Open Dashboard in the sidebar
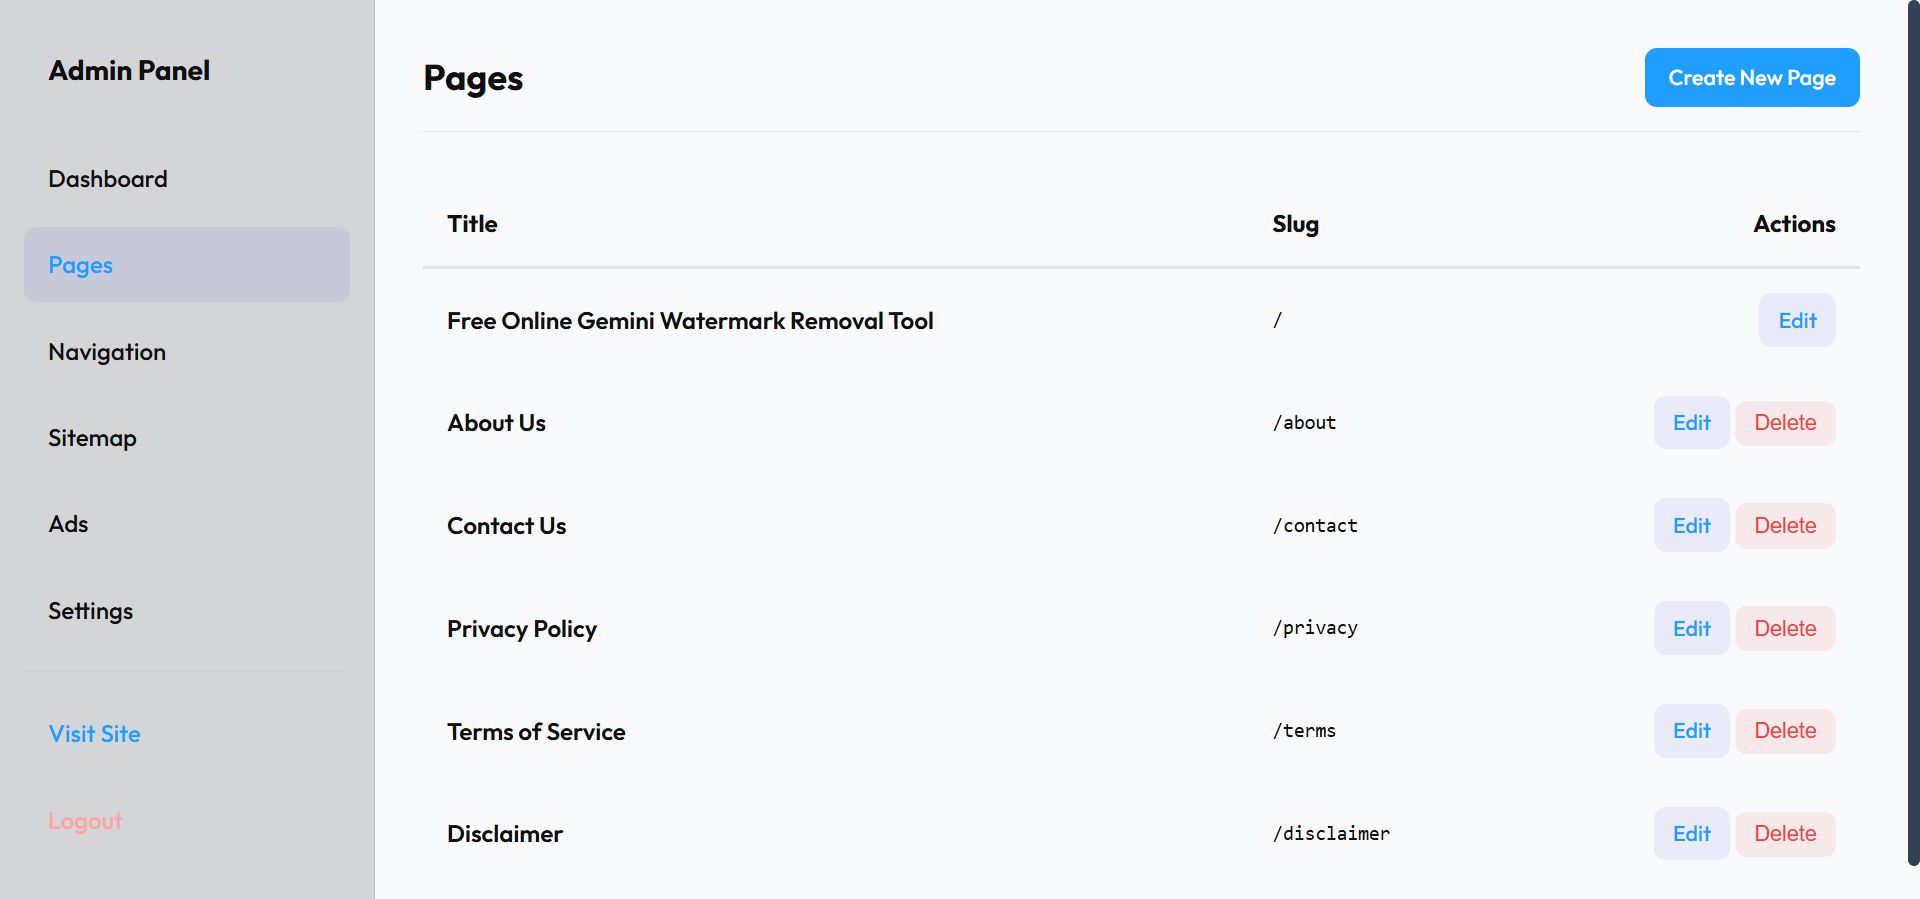This screenshot has width=1920, height=899. (108, 179)
